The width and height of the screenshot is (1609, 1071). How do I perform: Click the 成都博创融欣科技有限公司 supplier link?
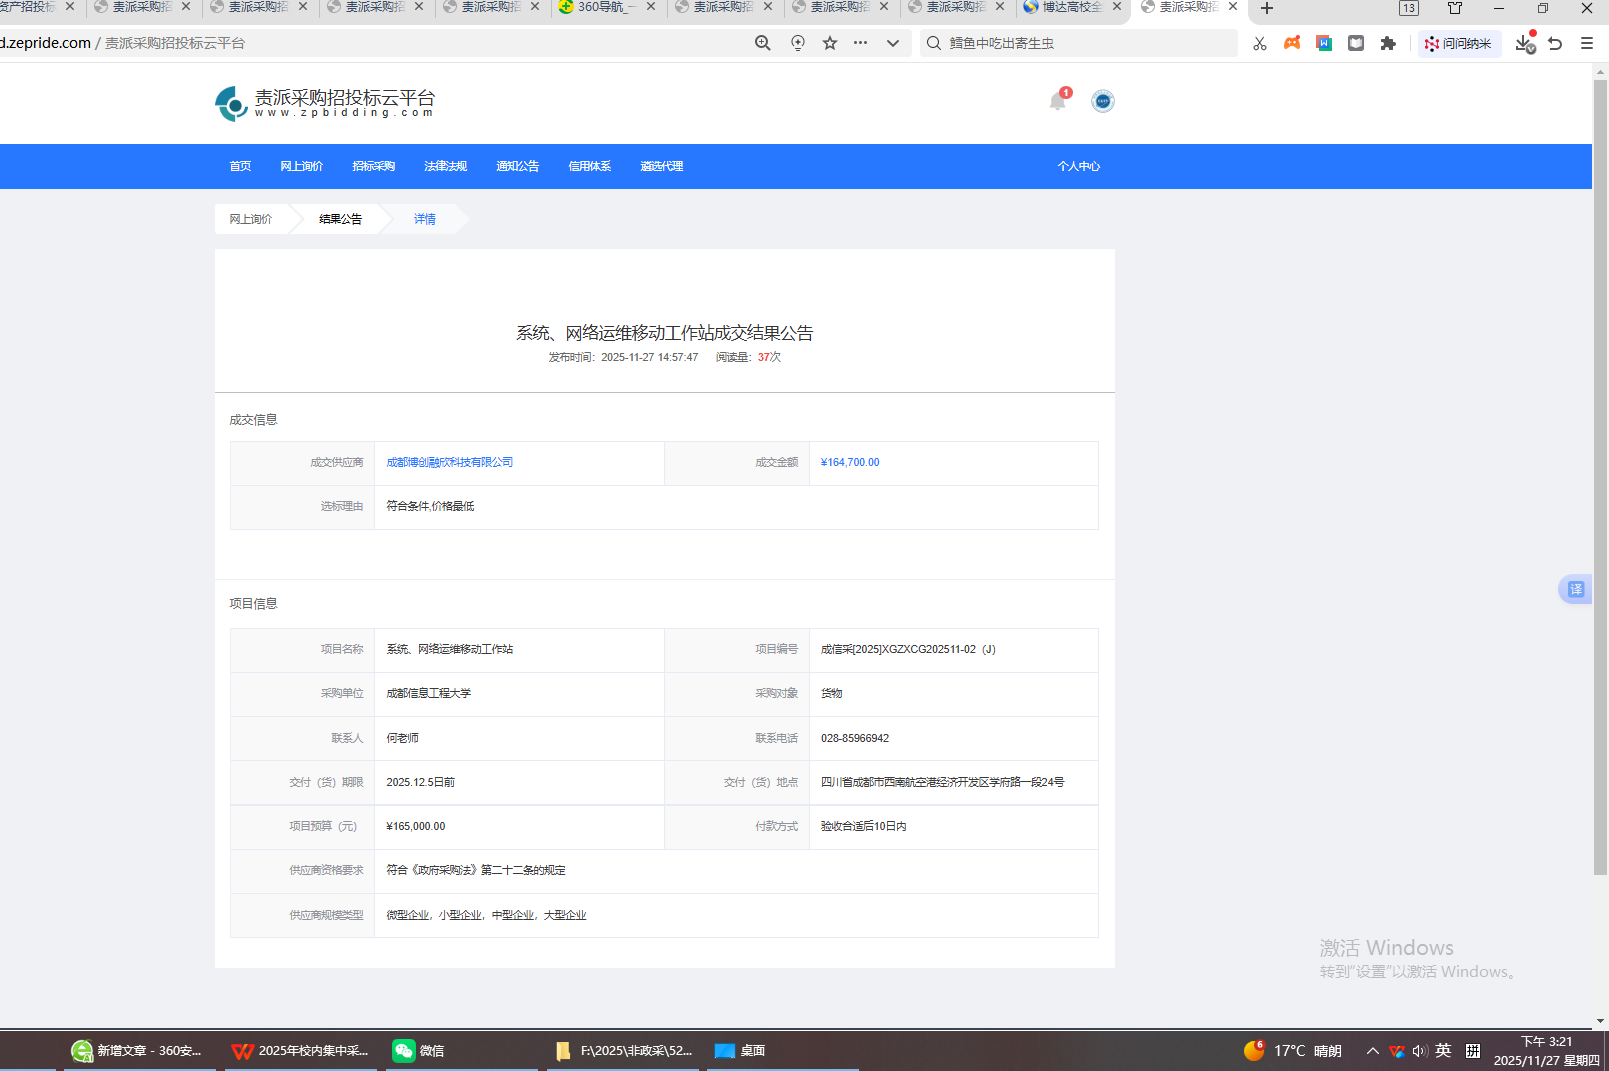tap(449, 462)
